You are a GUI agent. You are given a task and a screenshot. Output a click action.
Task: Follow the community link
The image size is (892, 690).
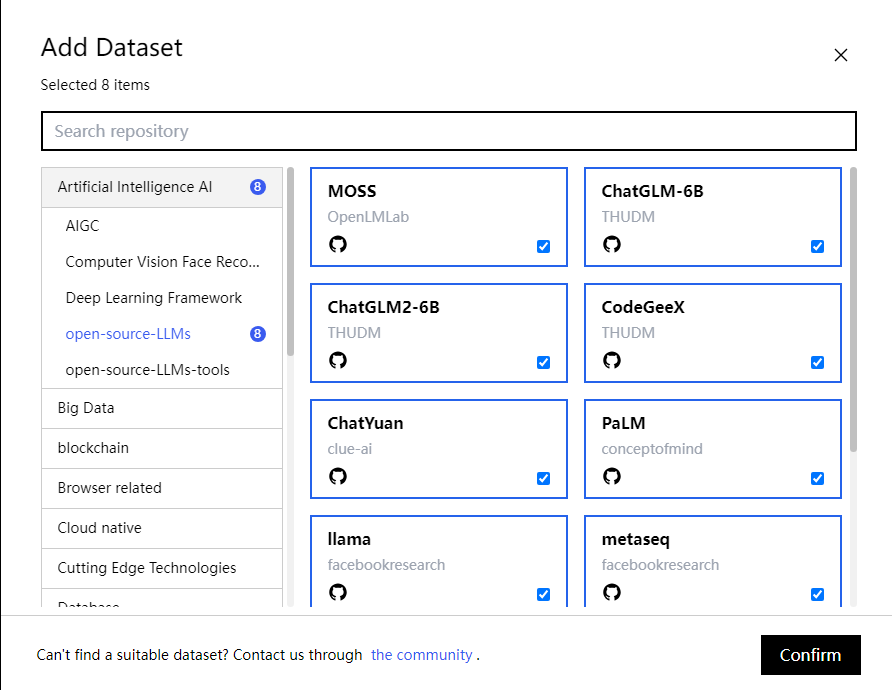coord(422,655)
